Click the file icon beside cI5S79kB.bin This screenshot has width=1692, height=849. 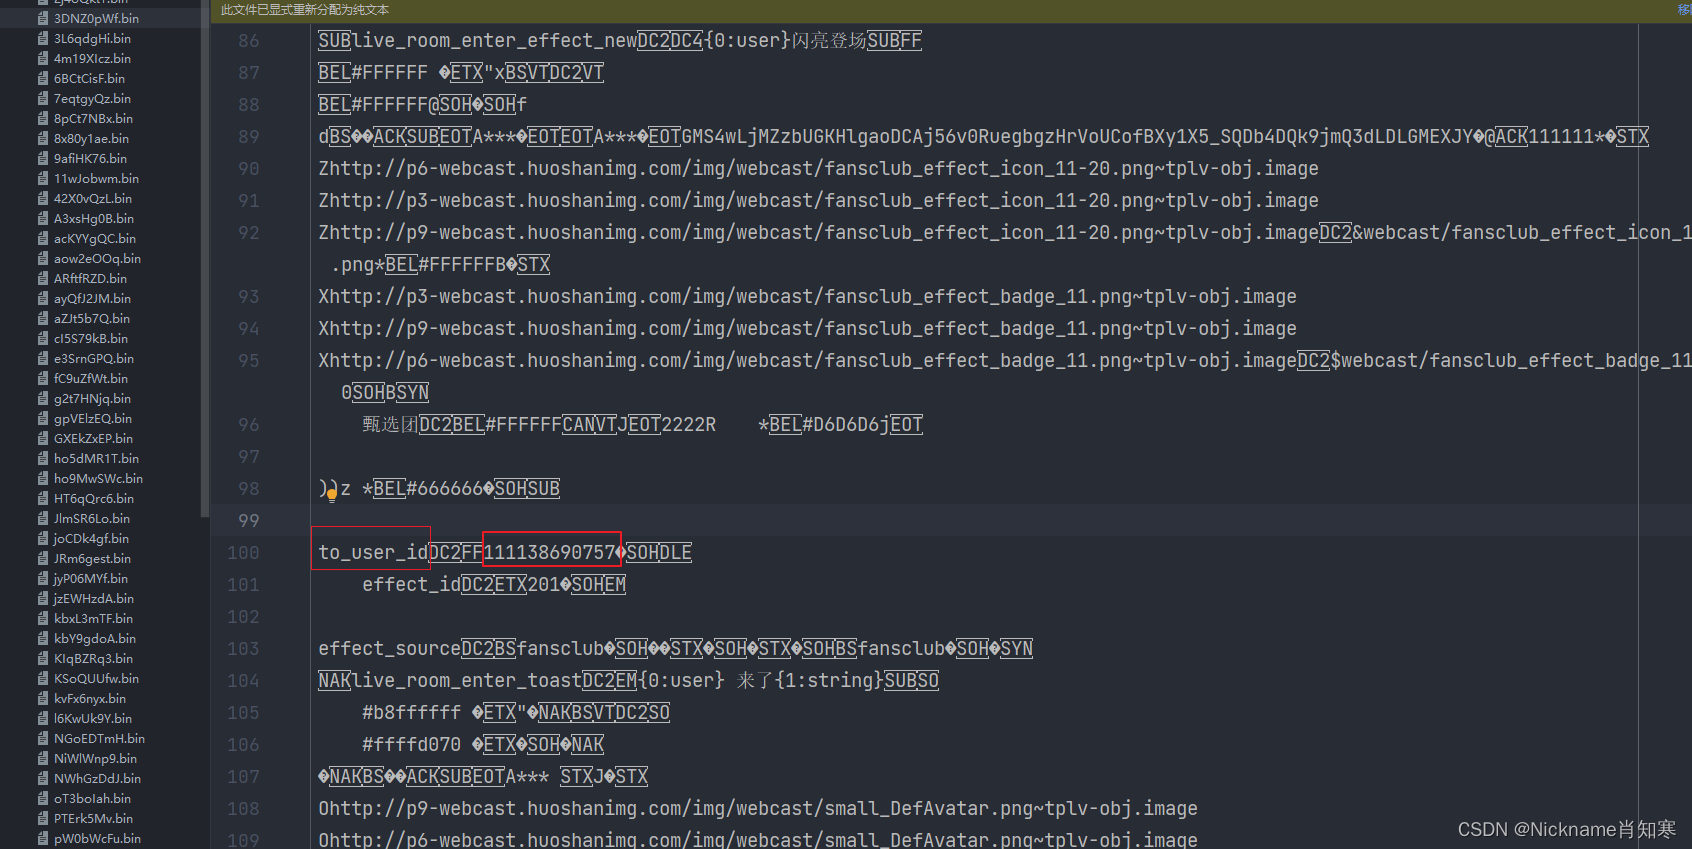click(43, 338)
